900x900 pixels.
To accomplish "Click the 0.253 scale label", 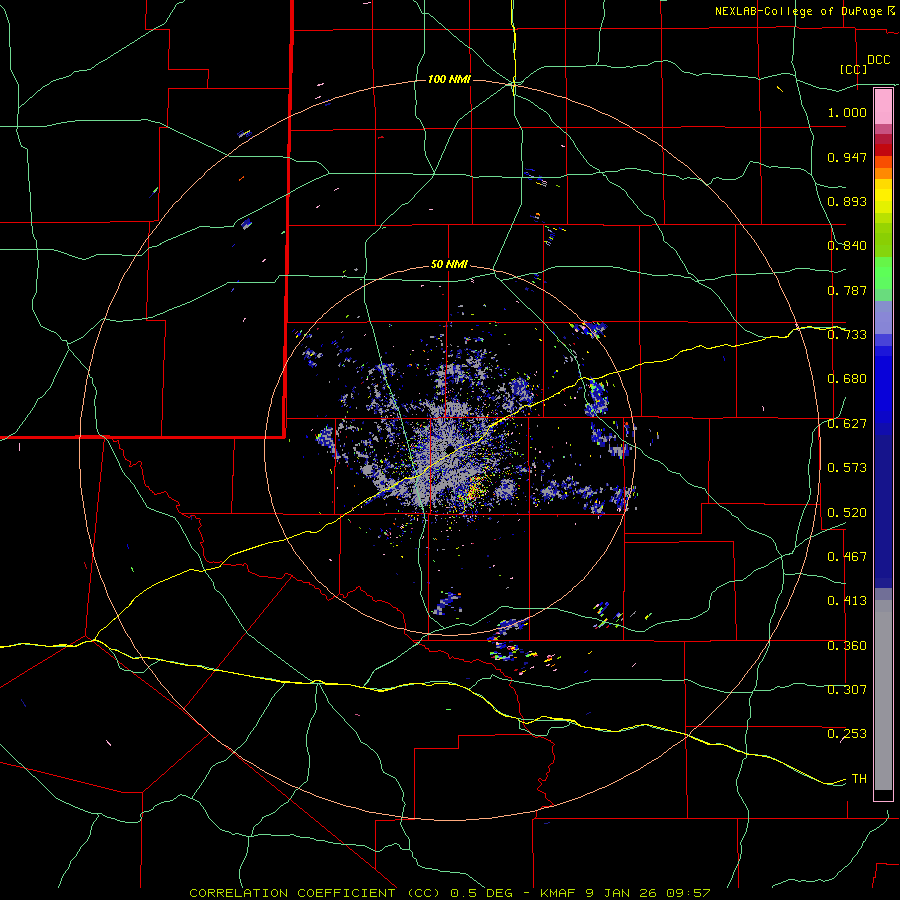I will point(847,734).
